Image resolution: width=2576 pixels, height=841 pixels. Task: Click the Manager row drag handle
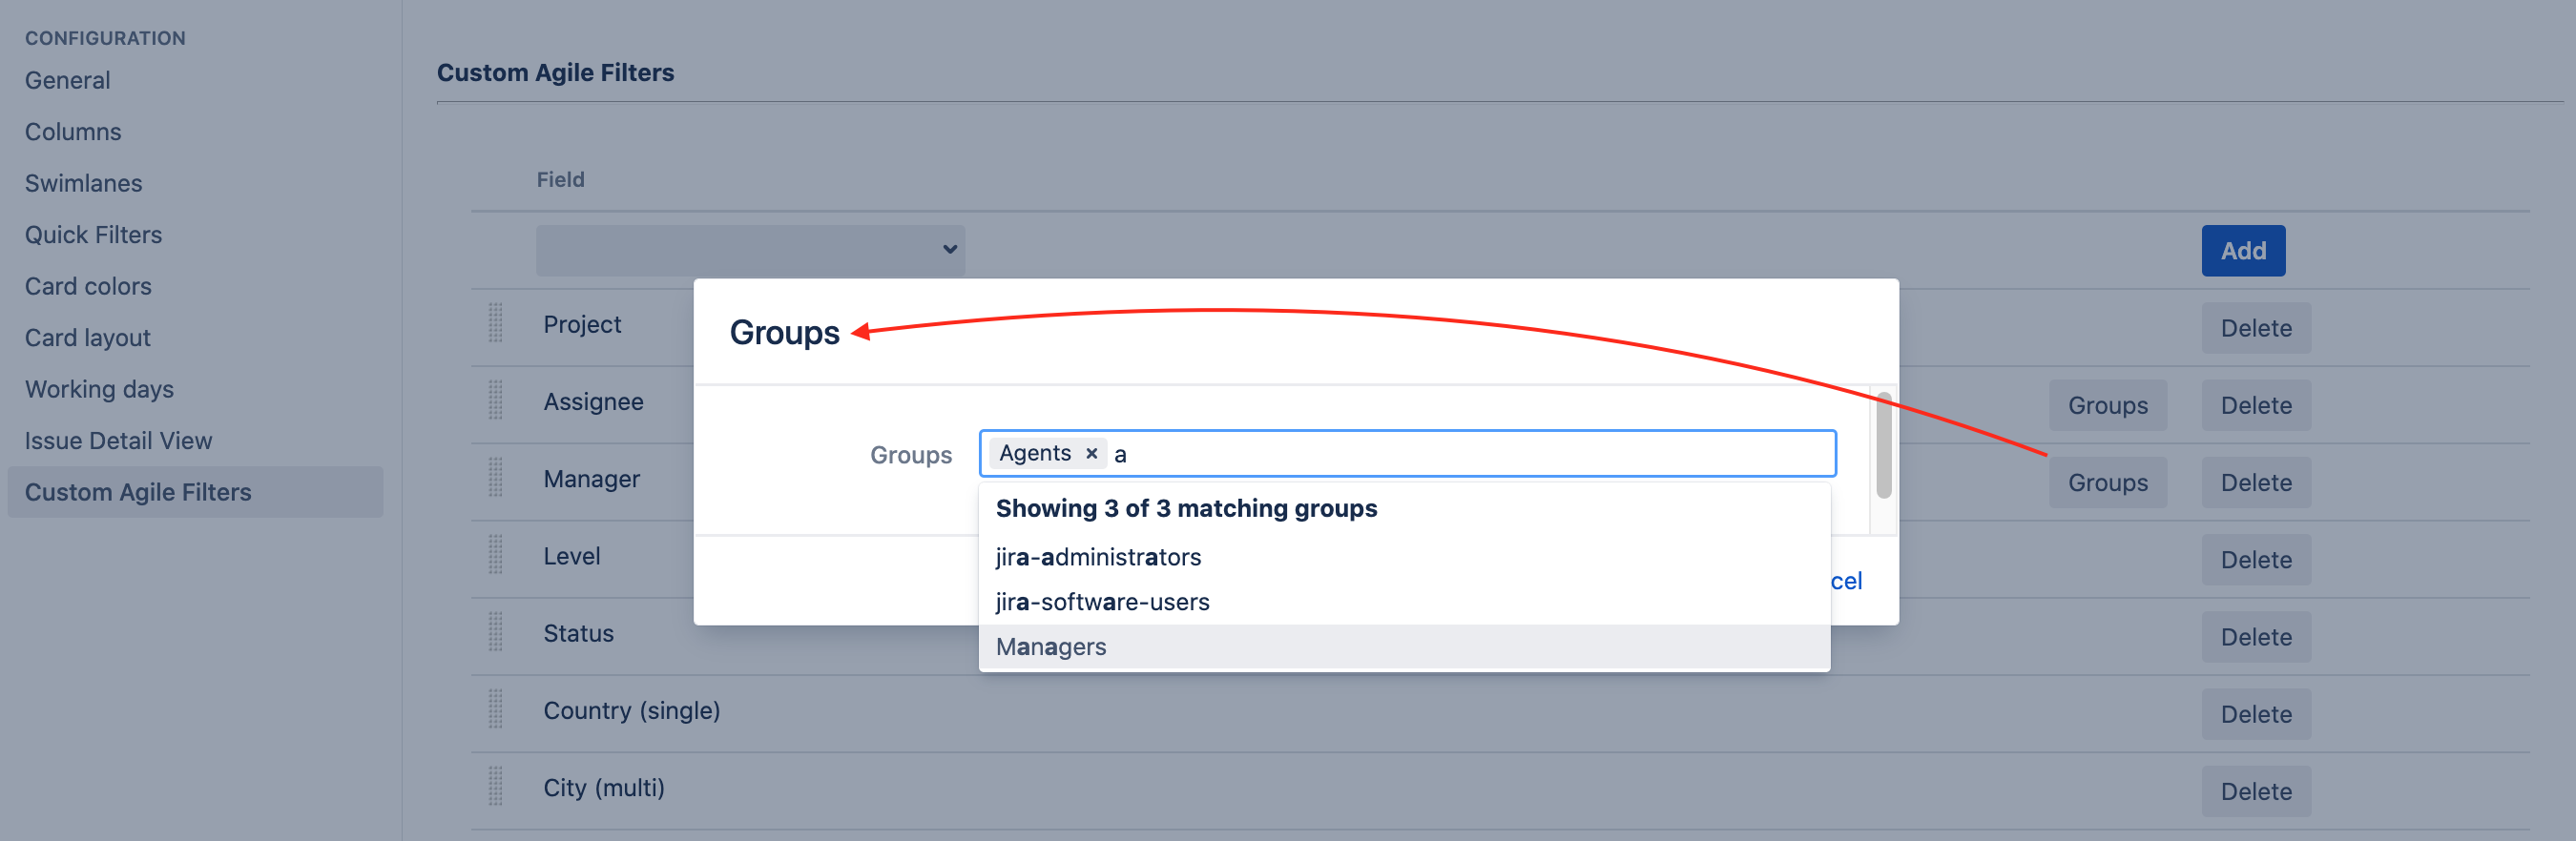click(495, 478)
